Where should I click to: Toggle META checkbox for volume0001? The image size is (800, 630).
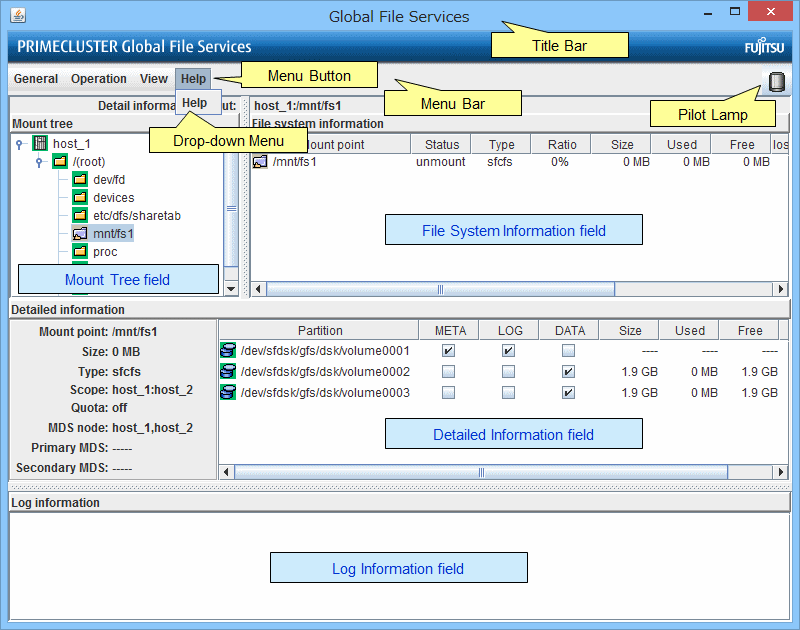[448, 351]
